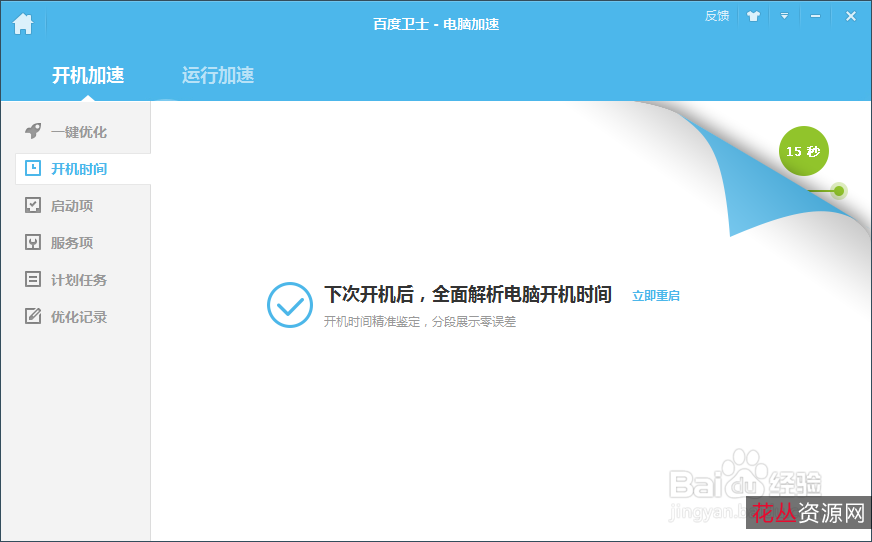Screen dimensions: 872x542
Task: Close the 电脑加速 window
Action: pyautogui.click(x=850, y=16)
